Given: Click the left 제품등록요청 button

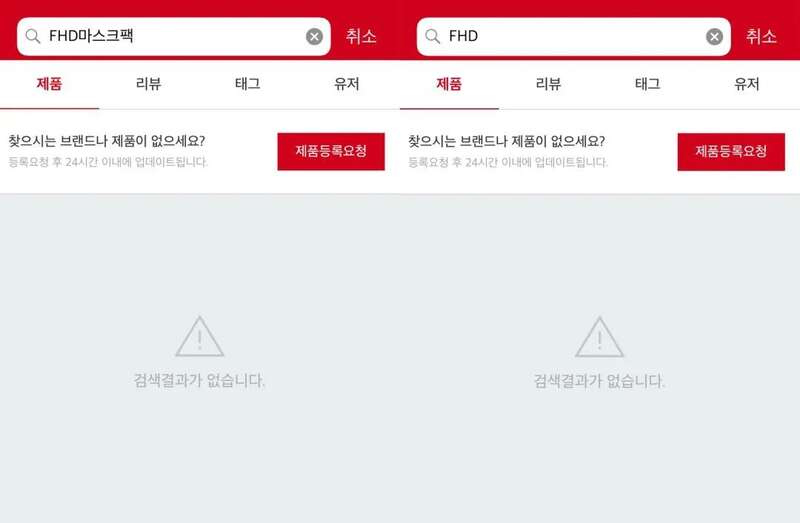Looking at the screenshot, I should 331,152.
